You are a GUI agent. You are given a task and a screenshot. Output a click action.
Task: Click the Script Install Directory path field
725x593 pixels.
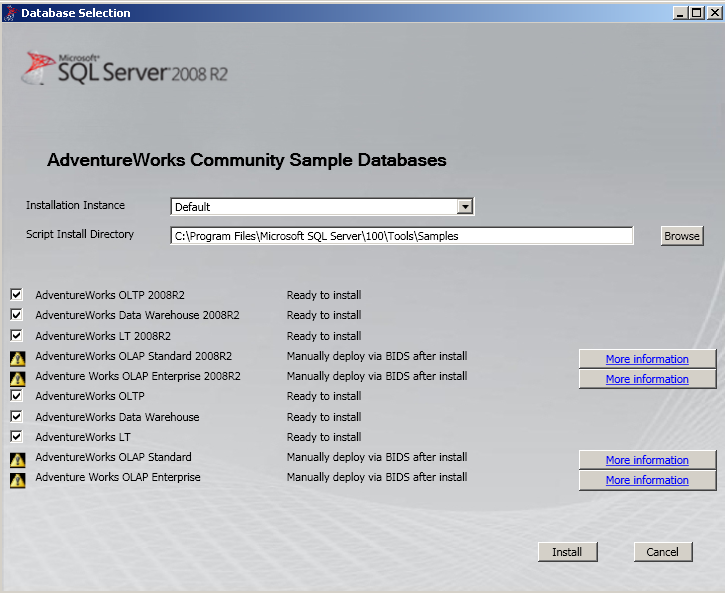402,236
